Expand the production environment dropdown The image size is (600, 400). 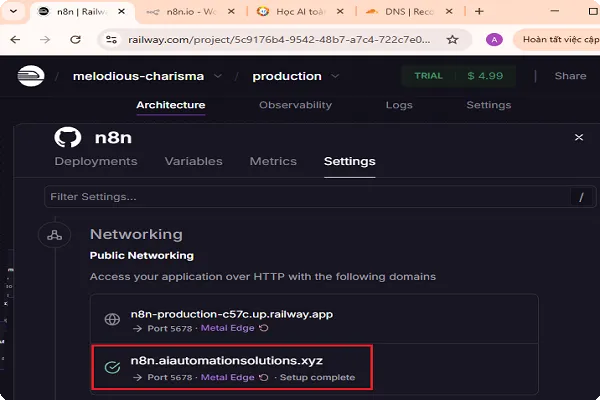coord(335,76)
